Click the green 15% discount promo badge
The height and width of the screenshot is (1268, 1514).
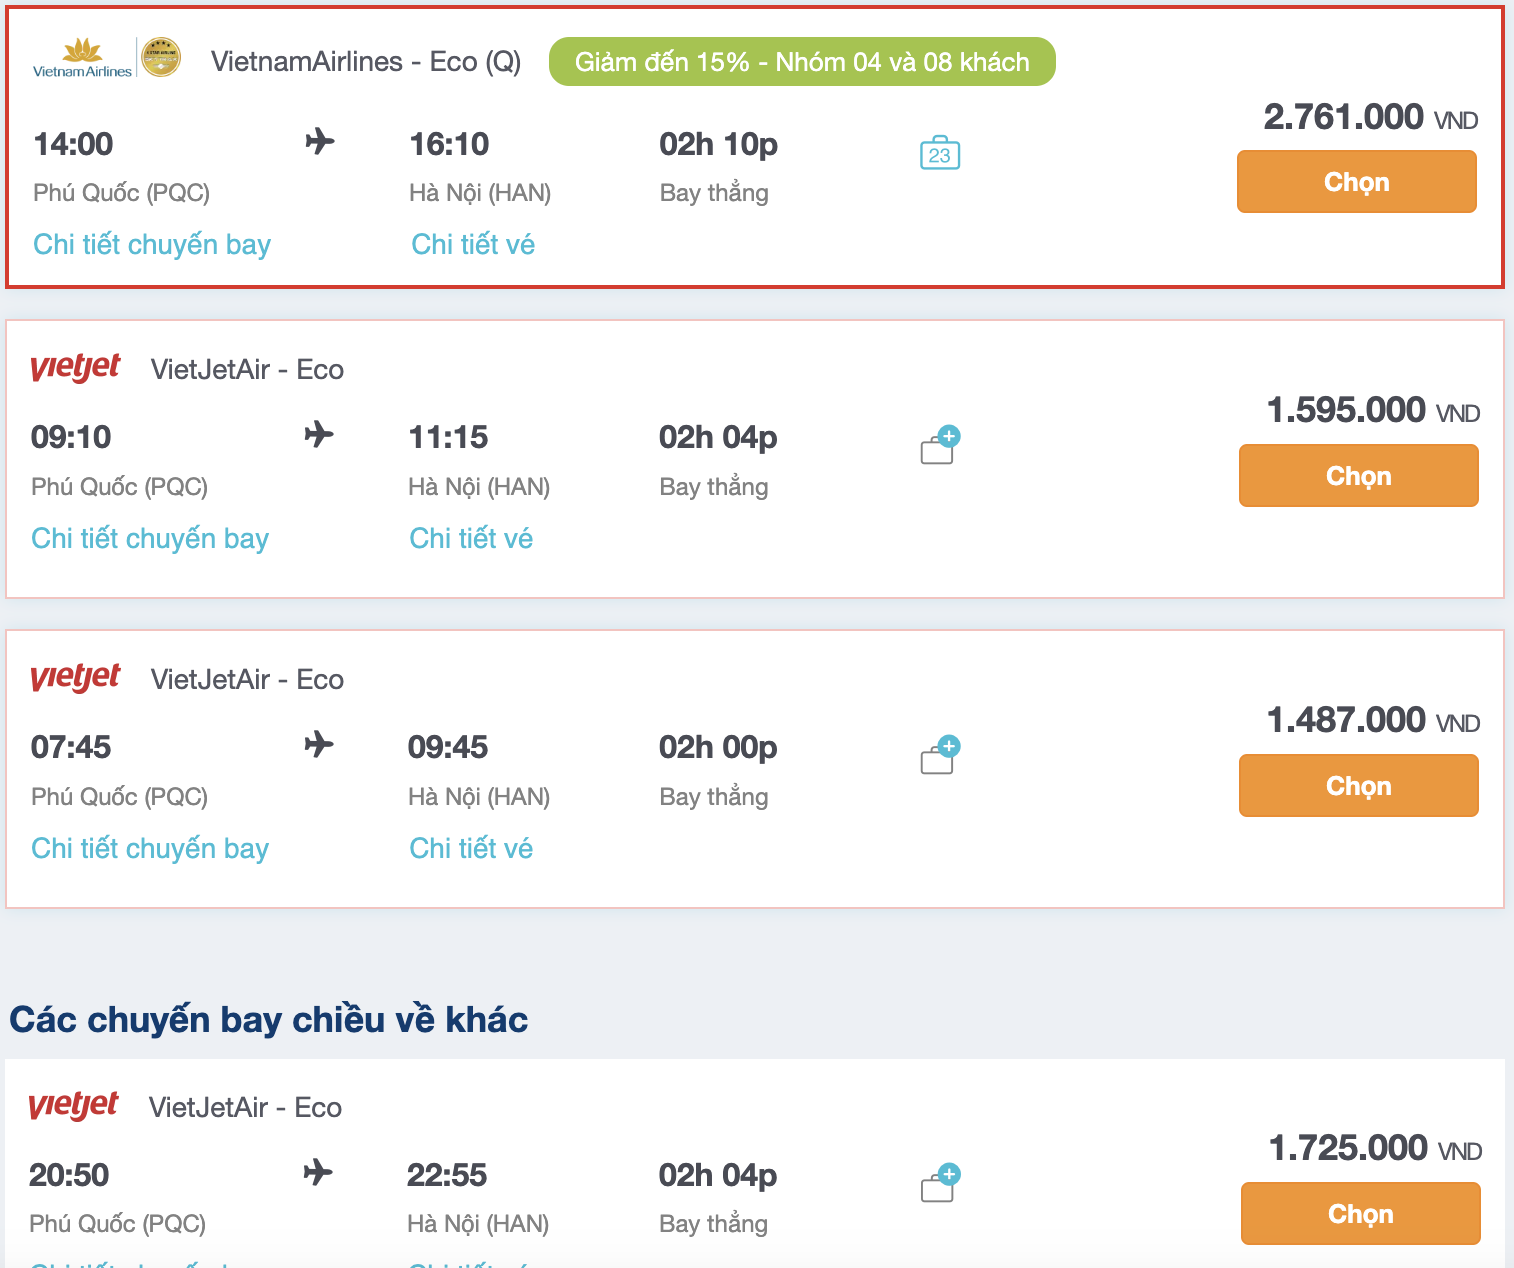click(800, 61)
